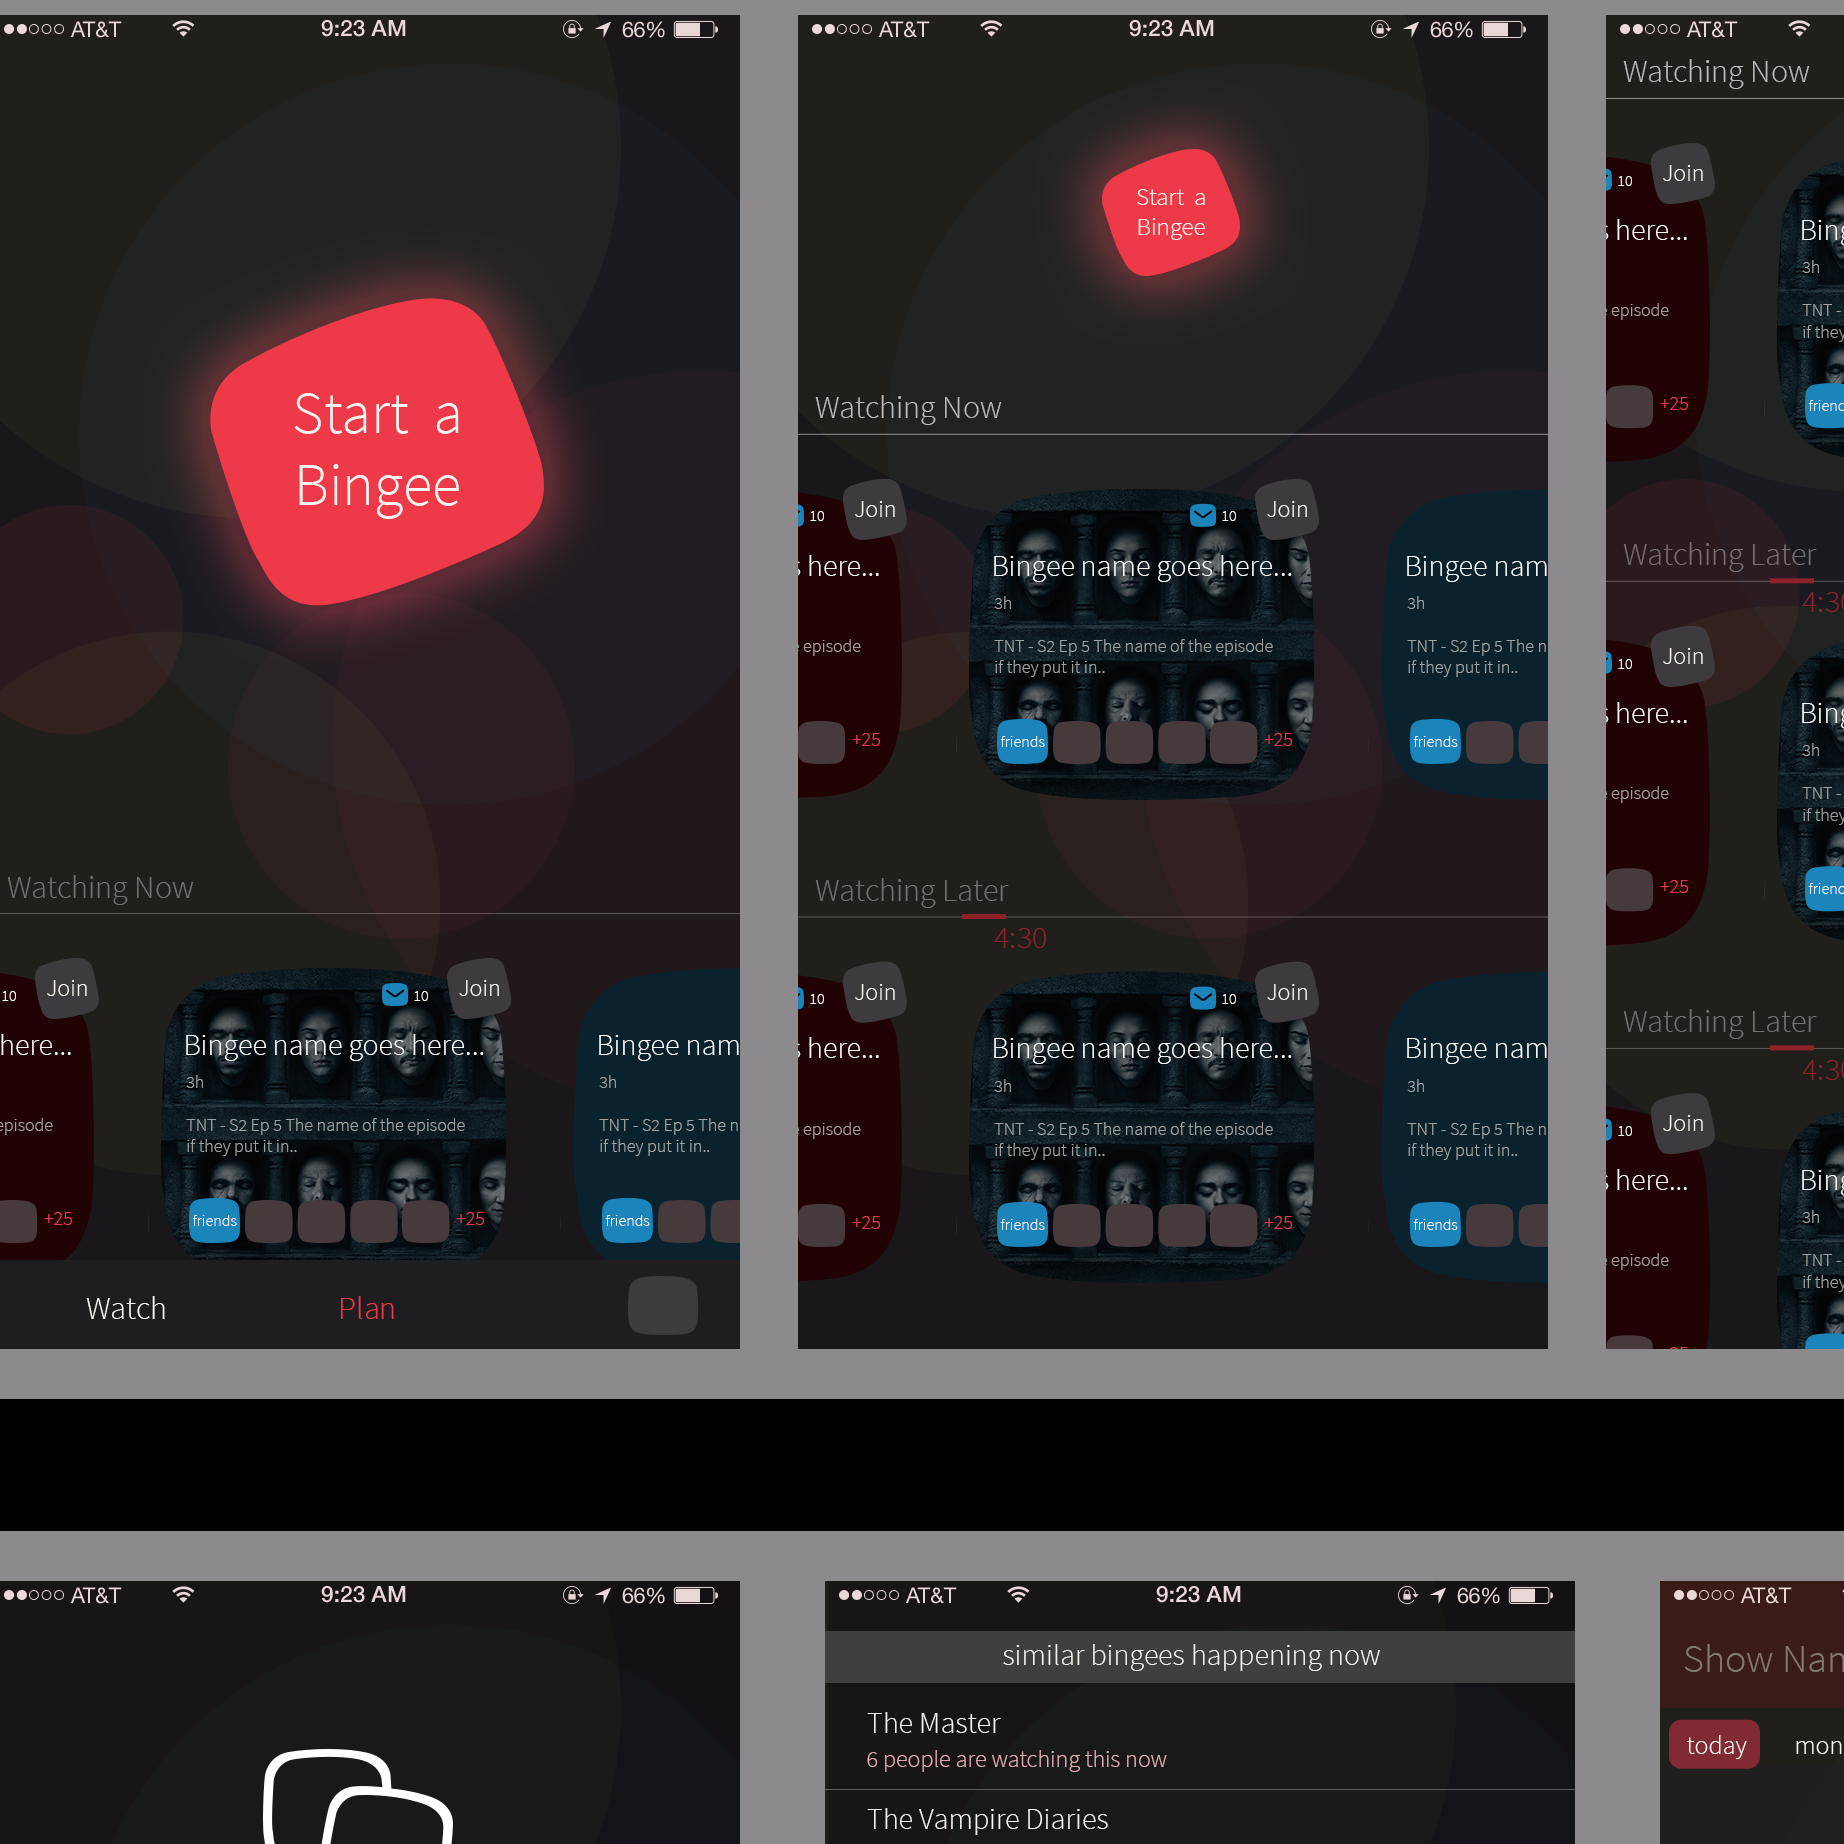Tap Join under cut-off third screen's Watching Now
This screenshot has height=1844, width=1844.
[x=1683, y=173]
